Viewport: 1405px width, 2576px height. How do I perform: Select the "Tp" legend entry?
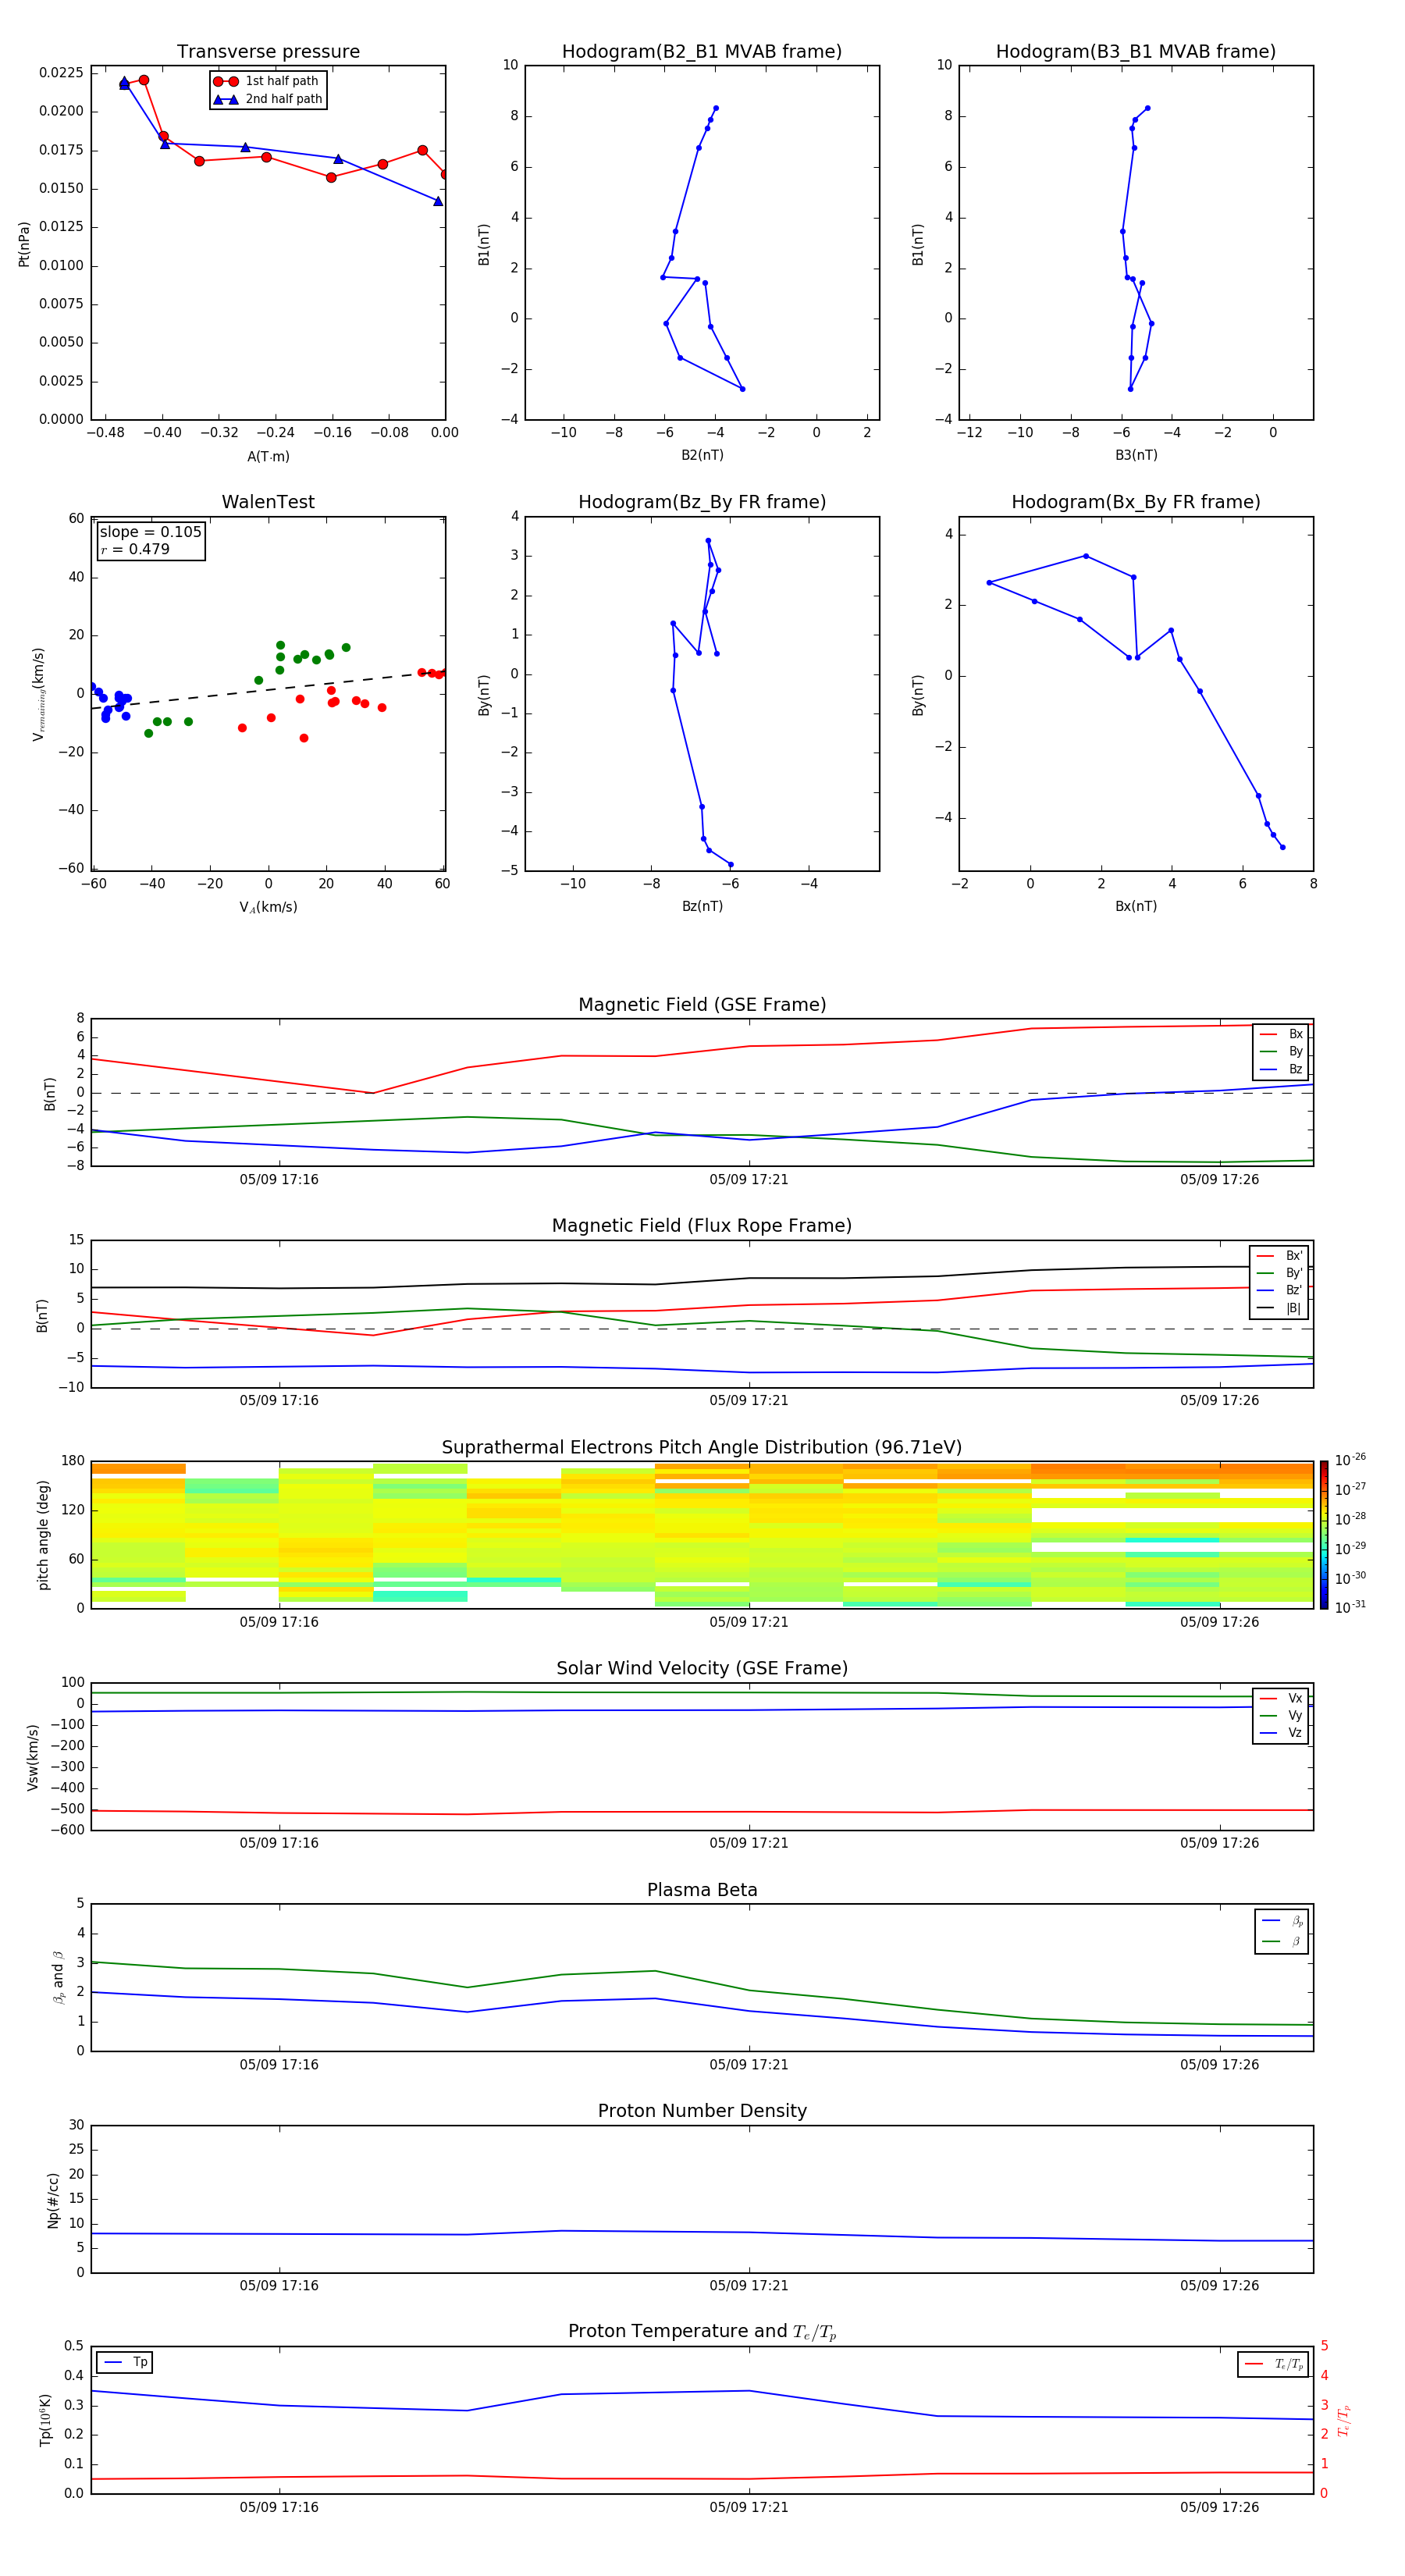point(125,2362)
